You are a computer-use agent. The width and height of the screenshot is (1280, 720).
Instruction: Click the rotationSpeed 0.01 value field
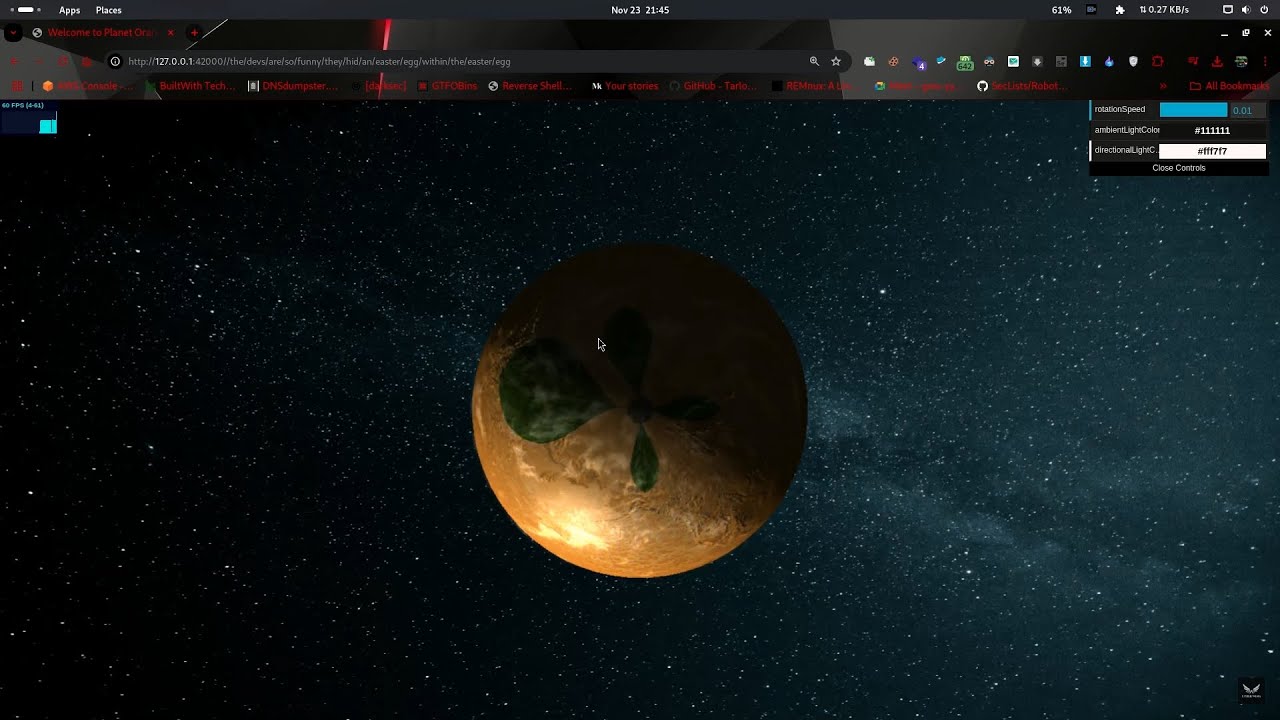(1248, 110)
